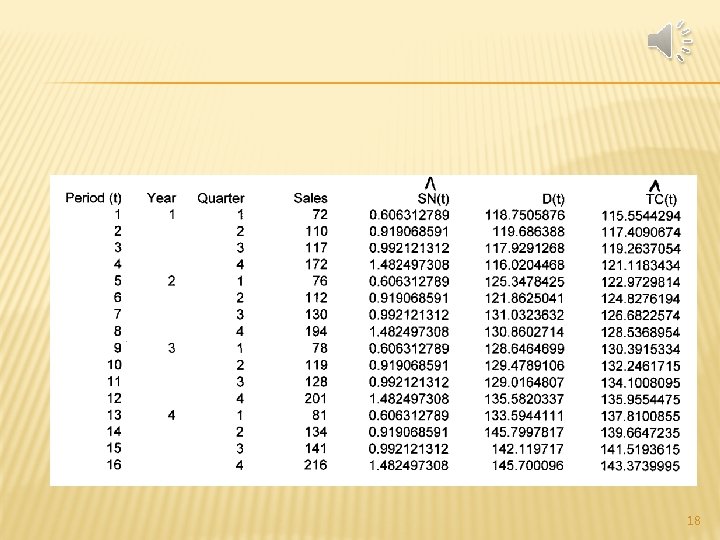Screen dimensions: 720x540
Task: Select the Sales value 194
Action: (x=316, y=332)
